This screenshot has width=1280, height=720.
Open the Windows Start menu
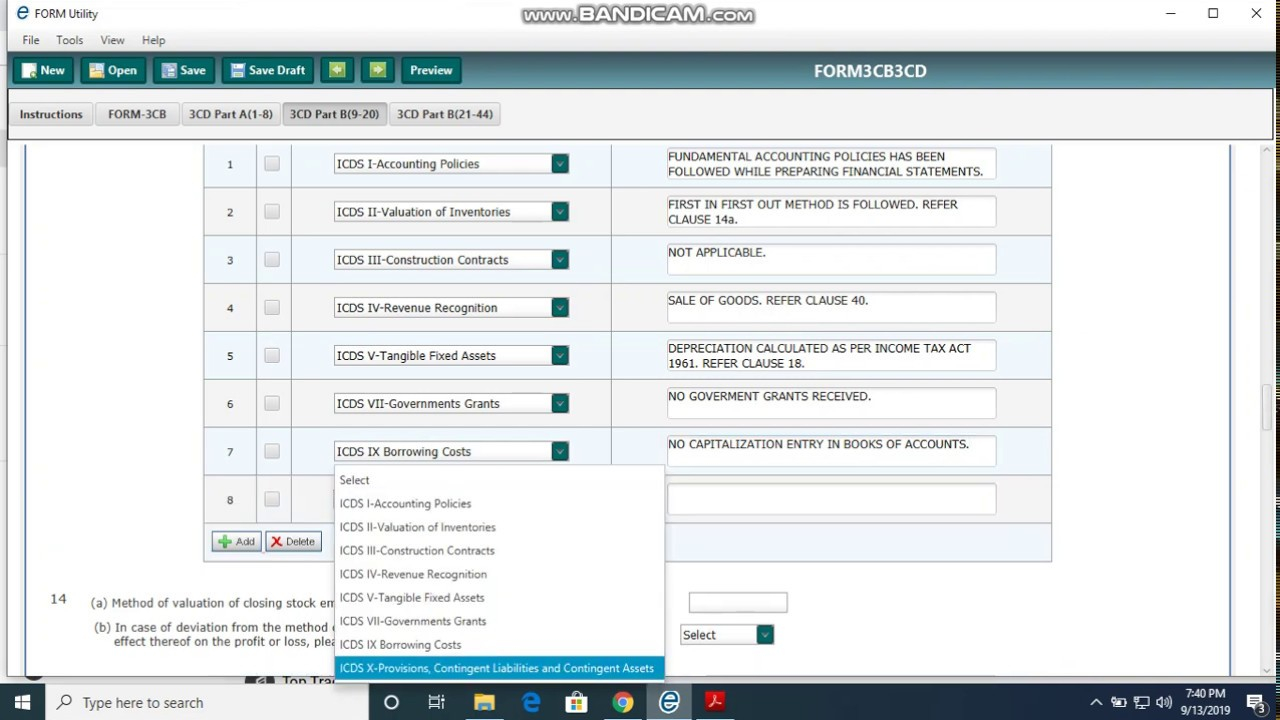(23, 702)
